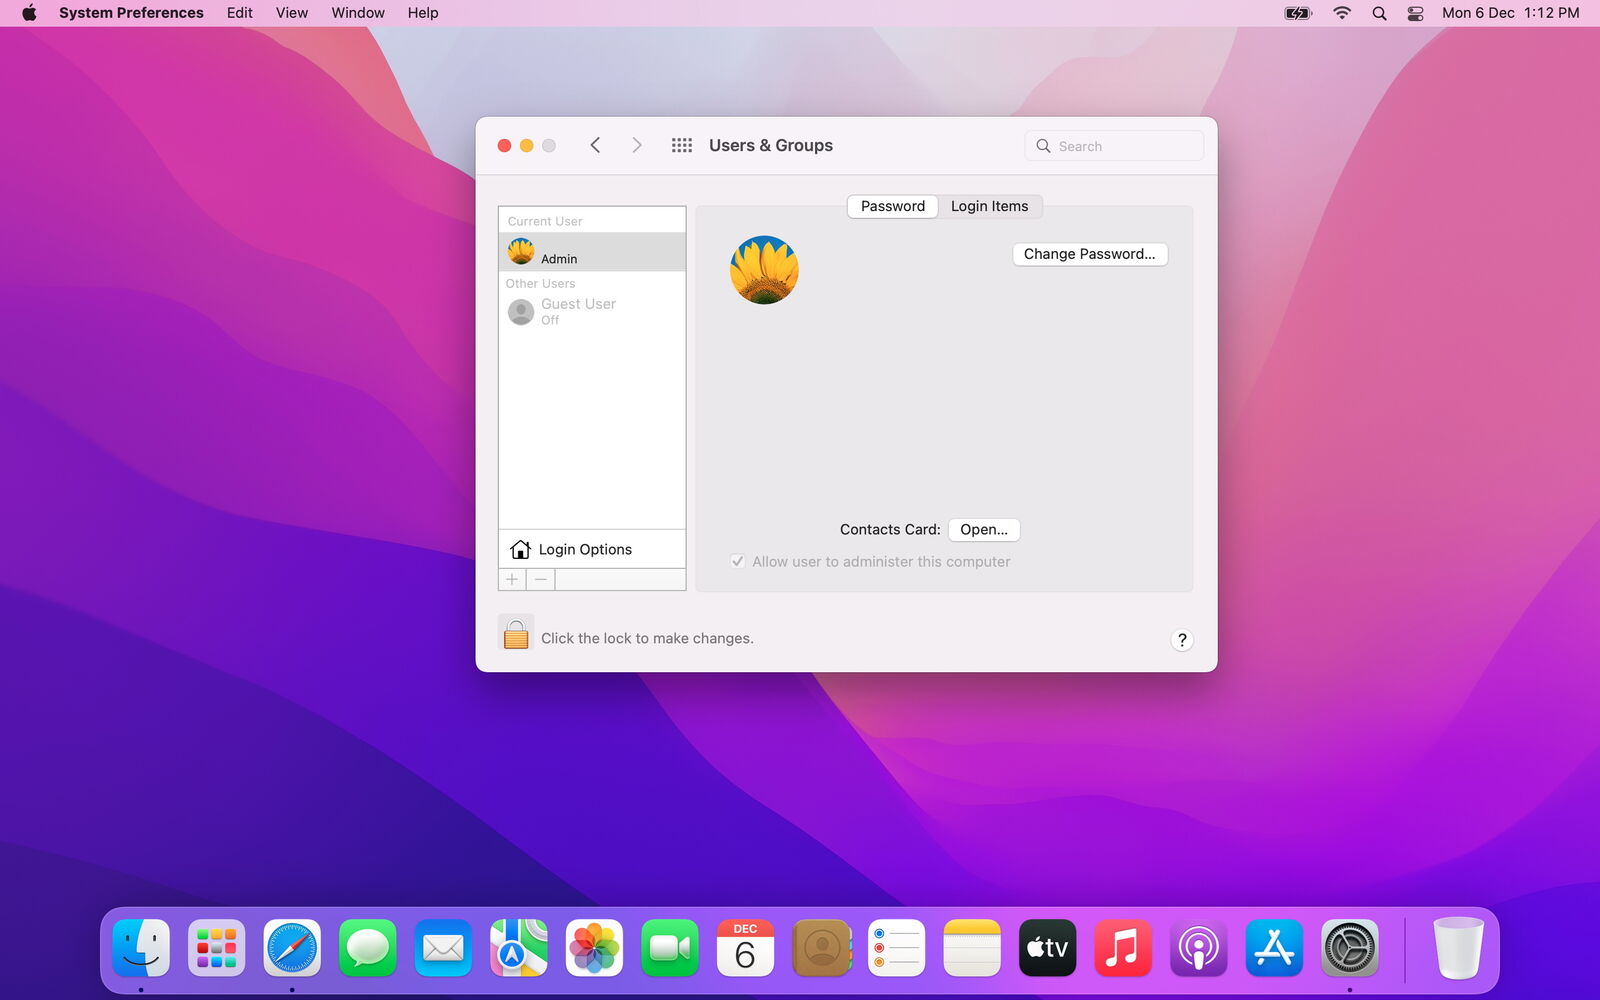The height and width of the screenshot is (1000, 1600).
Task: Open the View menu
Action: 292,13
